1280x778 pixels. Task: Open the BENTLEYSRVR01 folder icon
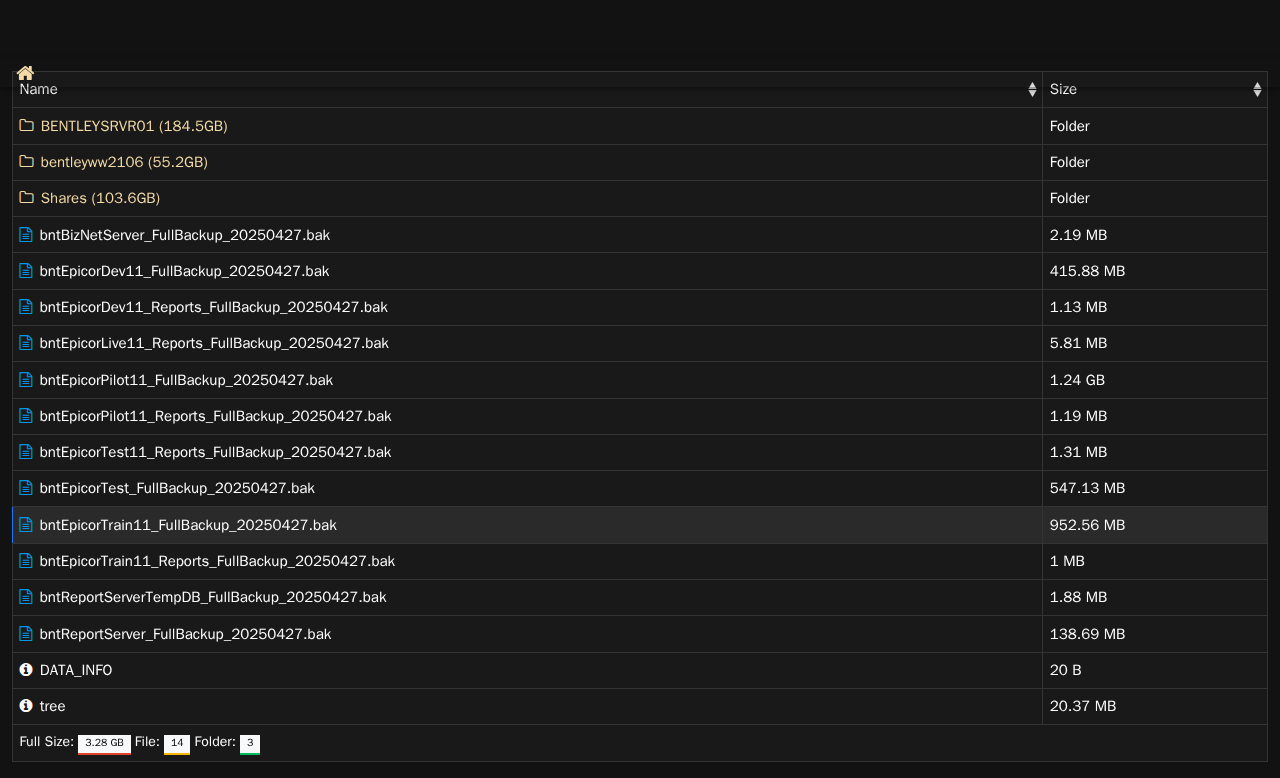pyautogui.click(x=27, y=126)
